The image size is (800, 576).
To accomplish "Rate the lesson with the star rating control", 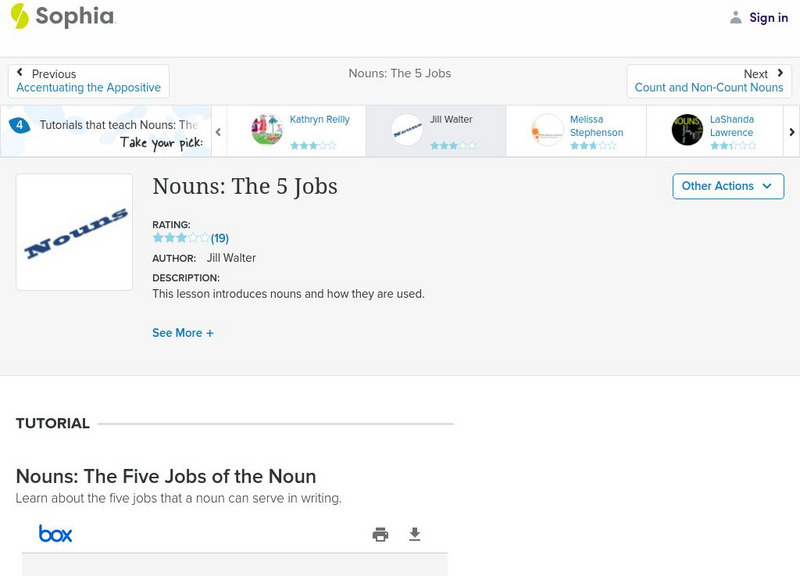I will pyautogui.click(x=178, y=238).
